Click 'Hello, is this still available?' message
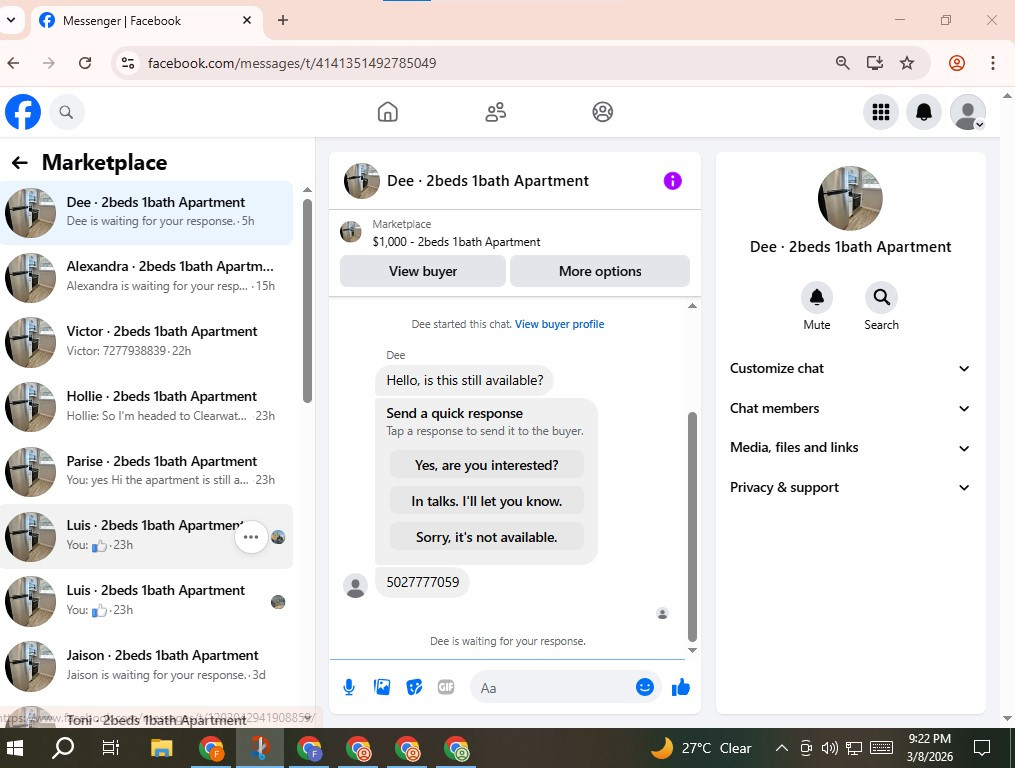 (465, 380)
